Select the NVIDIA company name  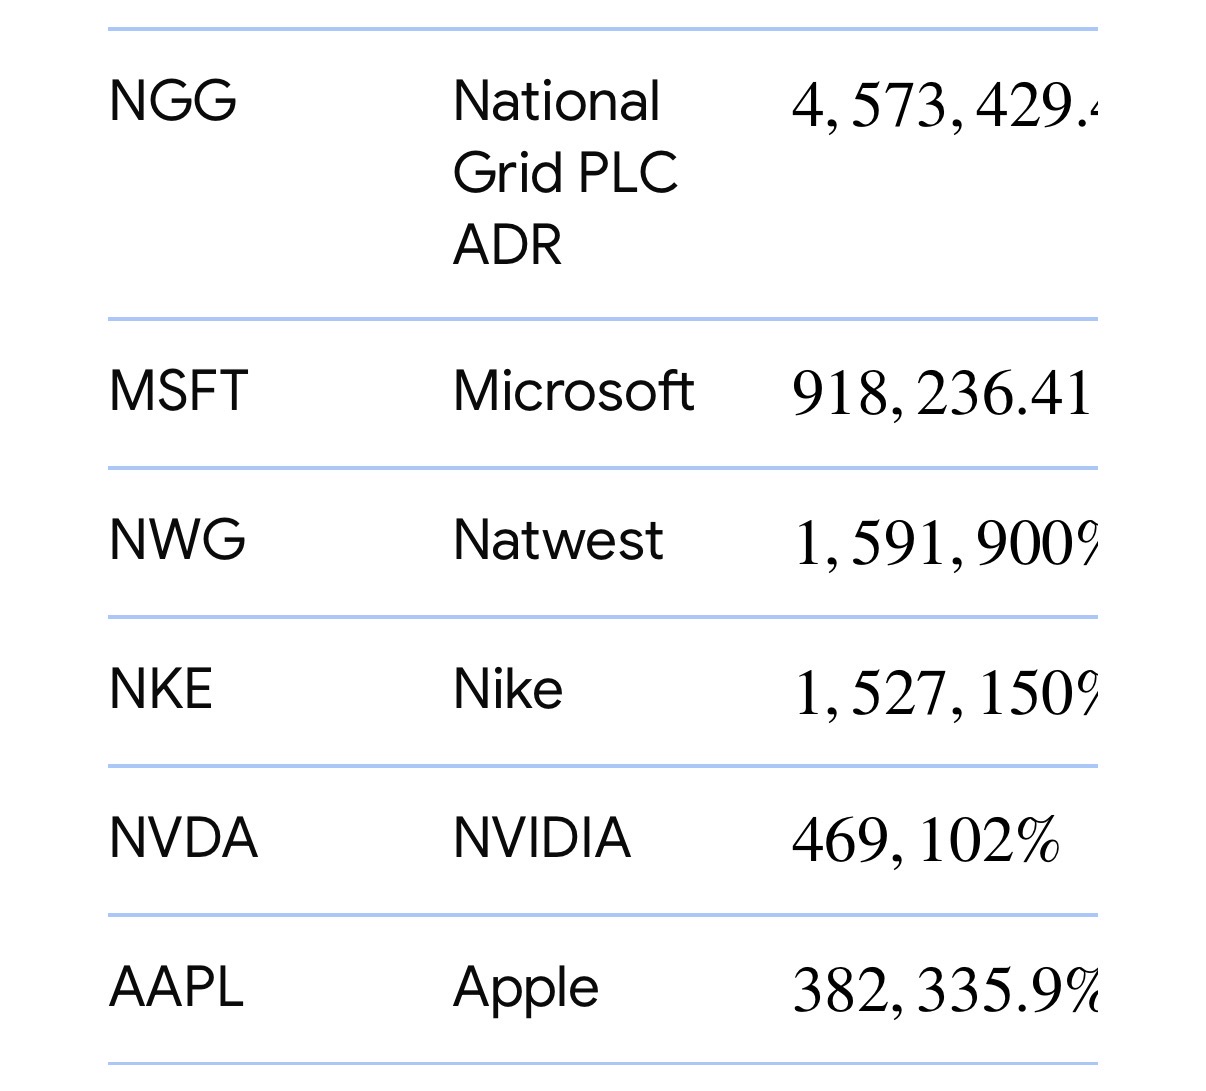tap(542, 838)
